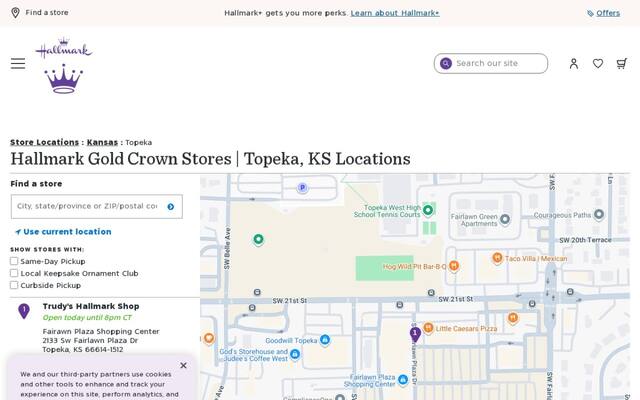
Task: Click the parking P marker on map
Action: pyautogui.click(x=302, y=188)
